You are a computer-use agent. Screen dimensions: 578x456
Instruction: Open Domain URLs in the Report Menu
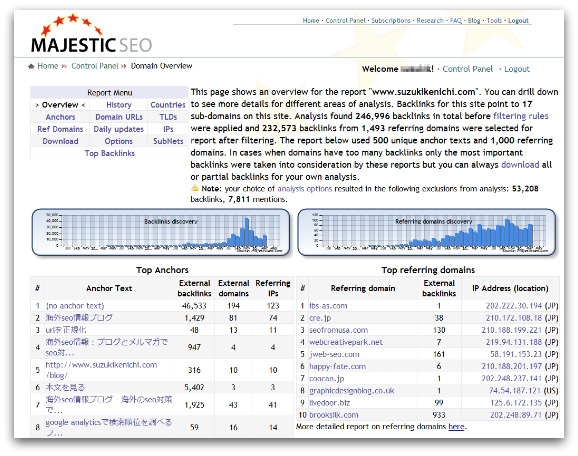coord(119,117)
